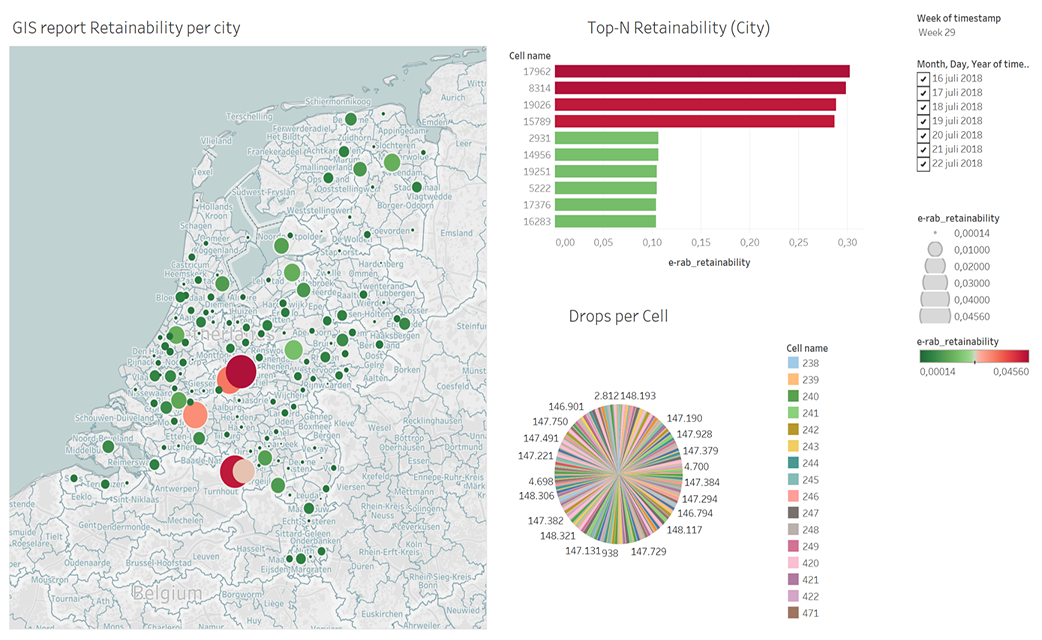Click the bar for cell 16283

[x=606, y=221]
